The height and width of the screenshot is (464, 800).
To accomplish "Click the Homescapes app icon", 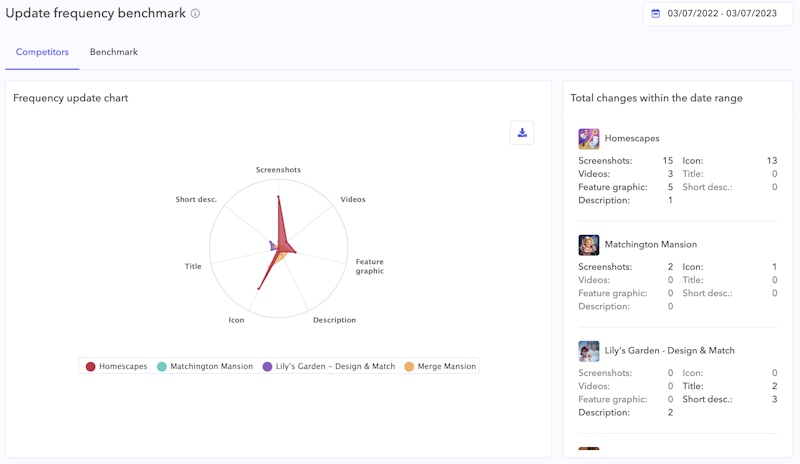I will (589, 139).
